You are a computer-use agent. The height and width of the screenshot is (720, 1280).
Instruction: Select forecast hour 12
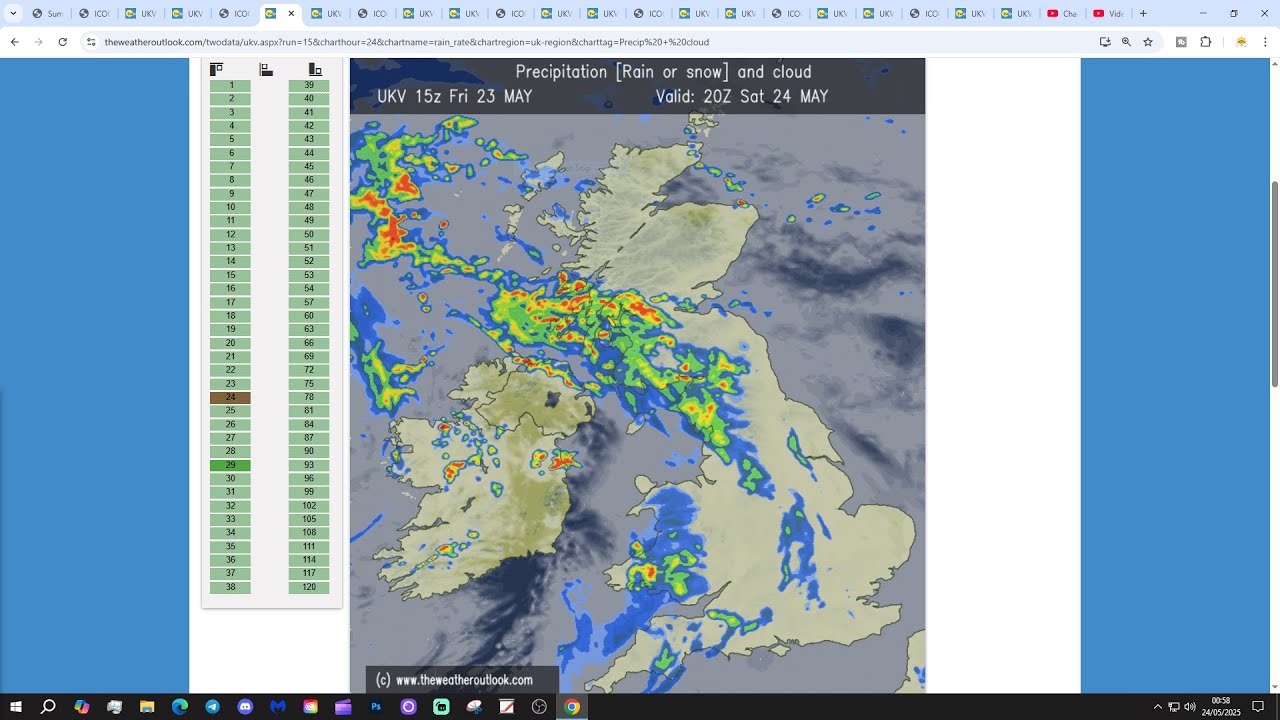tap(230, 234)
